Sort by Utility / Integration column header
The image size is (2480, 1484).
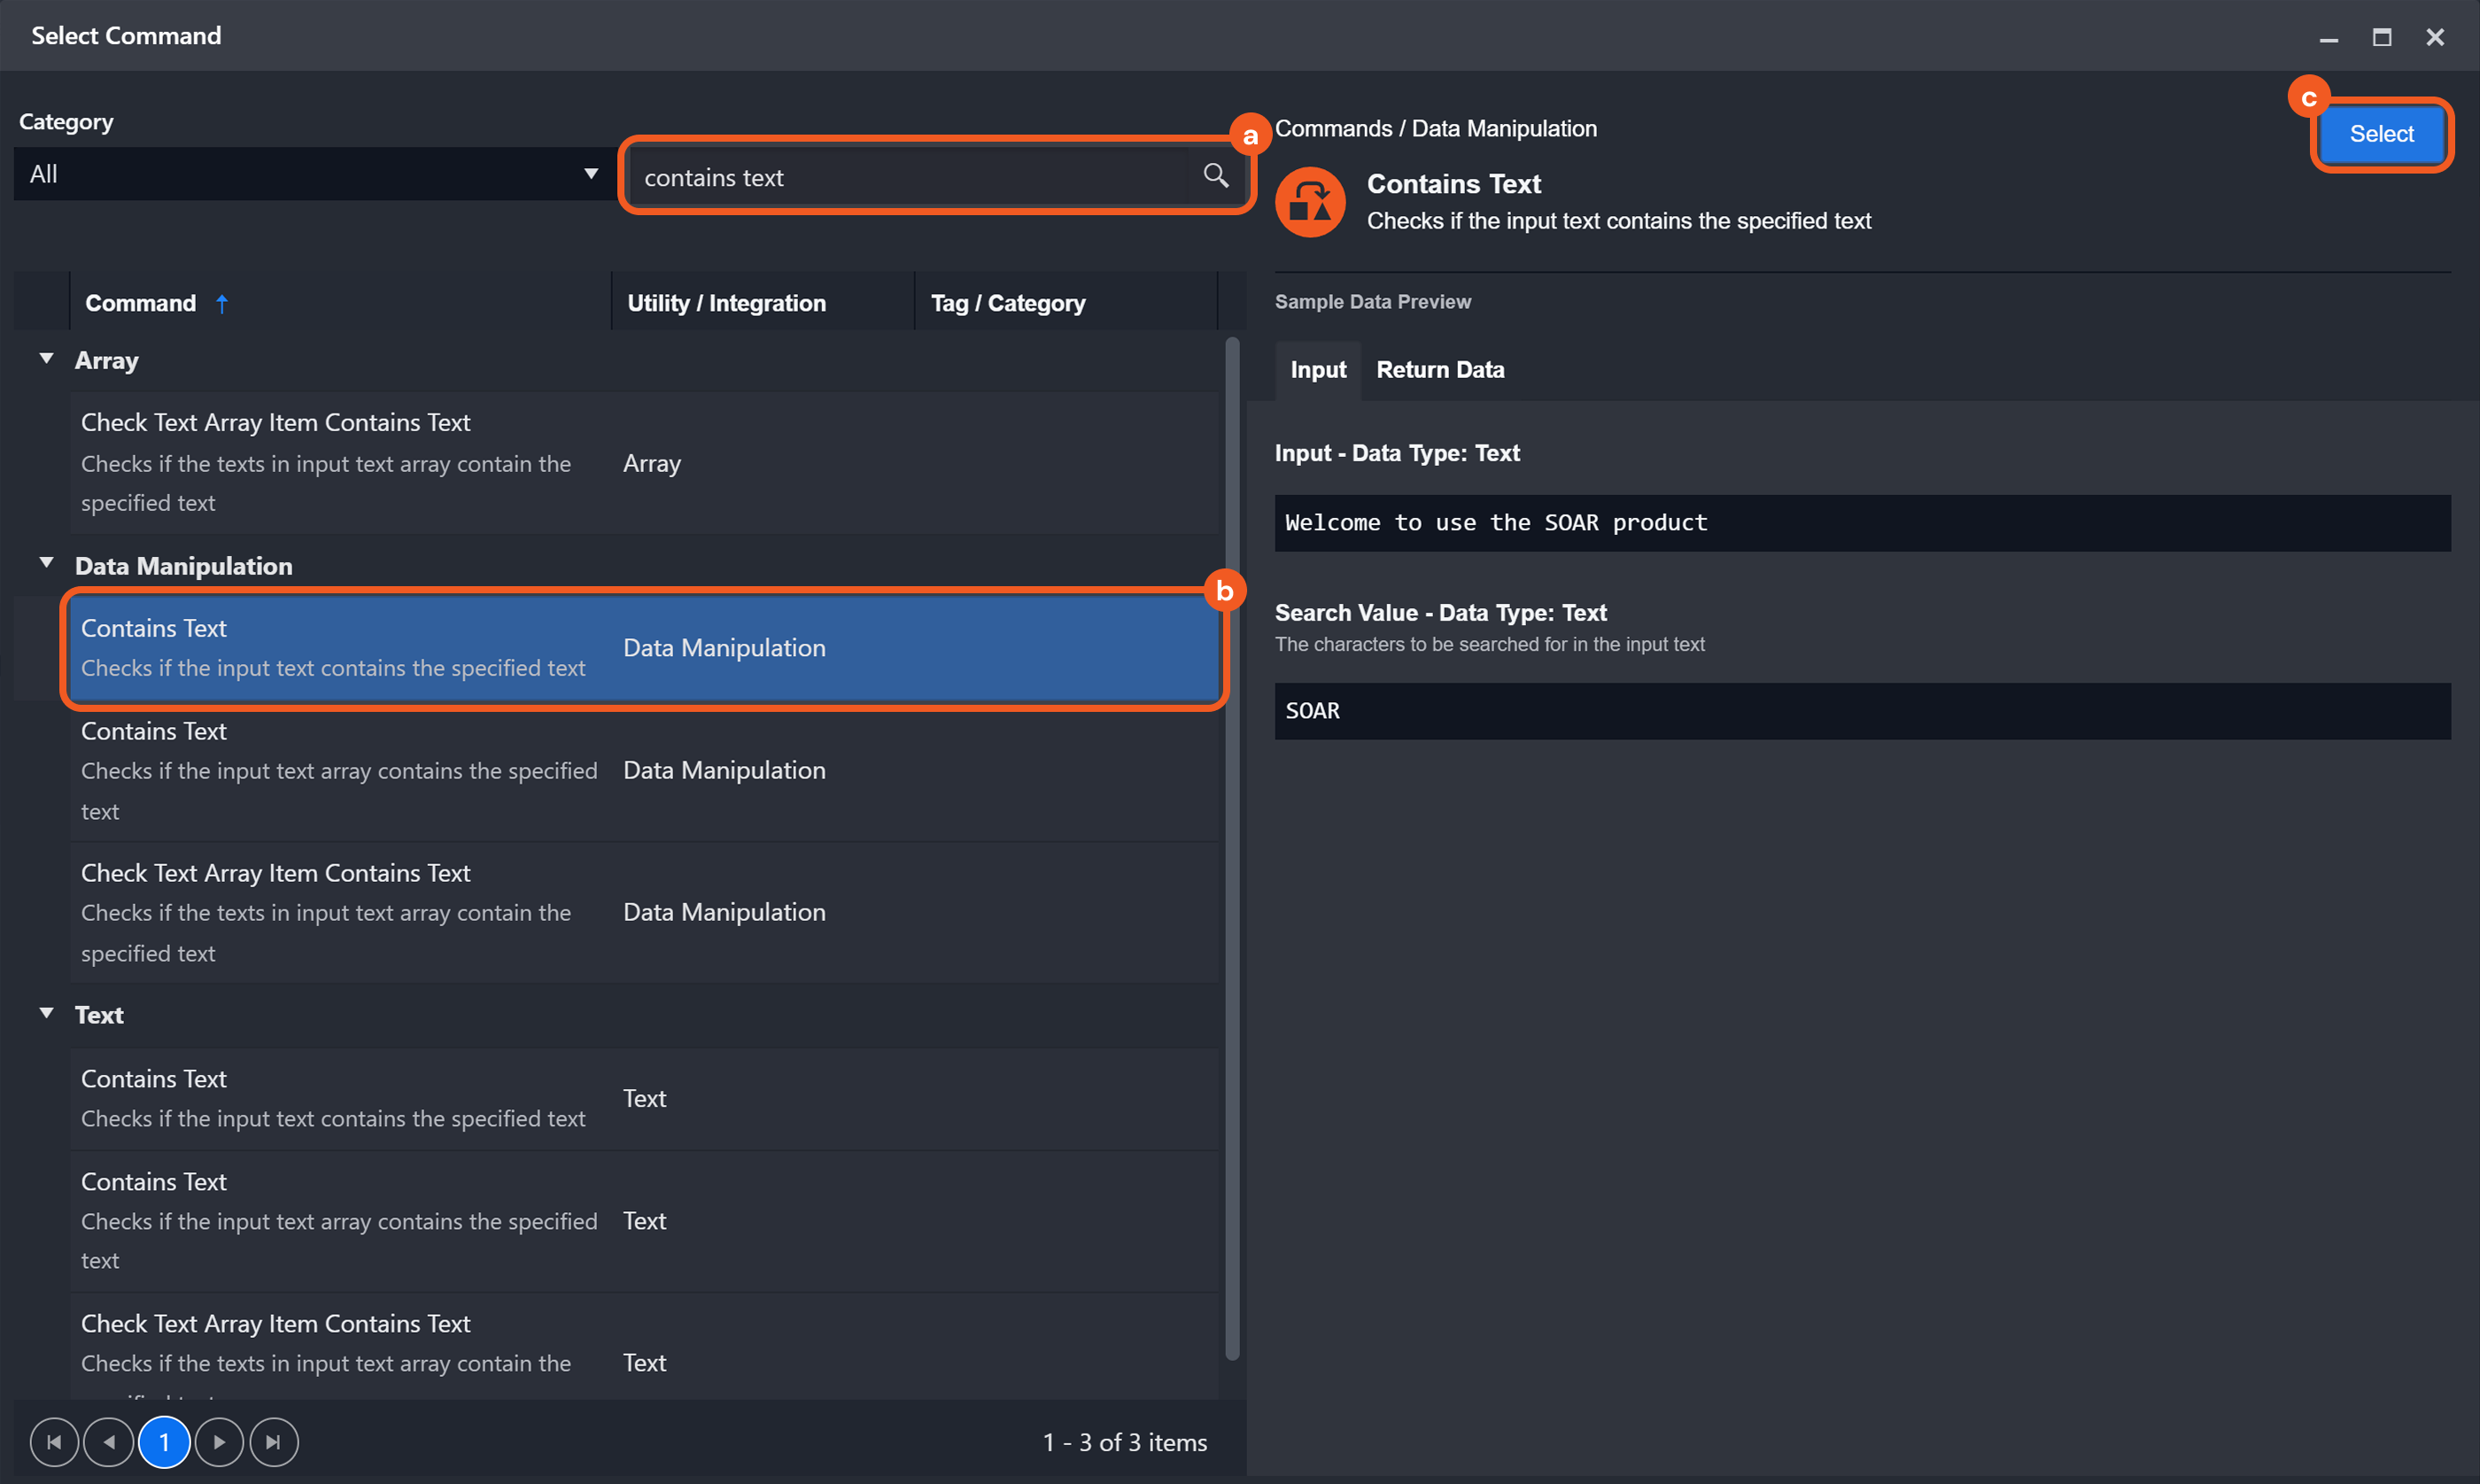pos(726,304)
